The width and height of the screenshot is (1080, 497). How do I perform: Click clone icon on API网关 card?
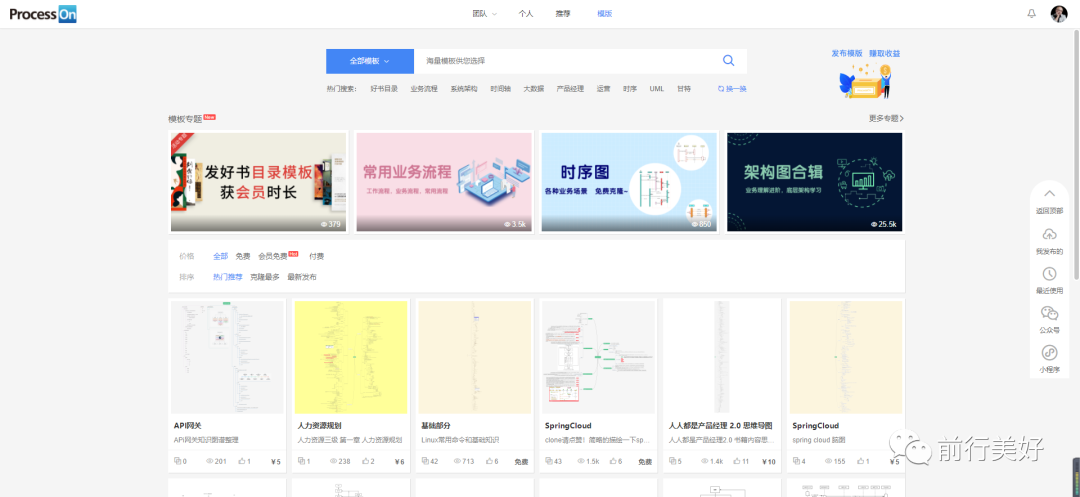tap(177, 461)
